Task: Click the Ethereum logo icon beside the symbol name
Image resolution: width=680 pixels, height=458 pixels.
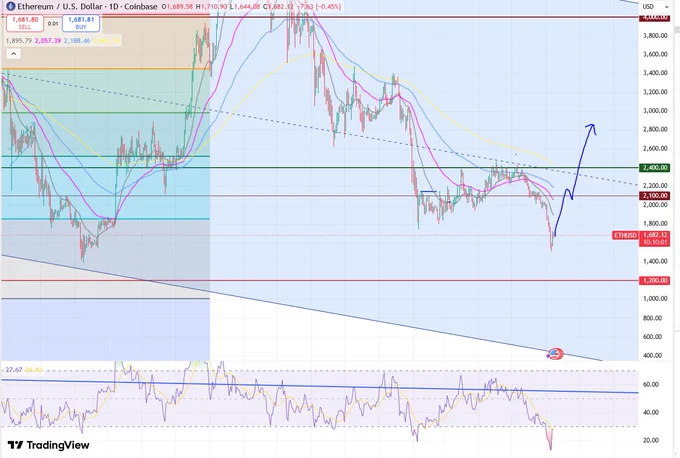Action: pos(10,7)
